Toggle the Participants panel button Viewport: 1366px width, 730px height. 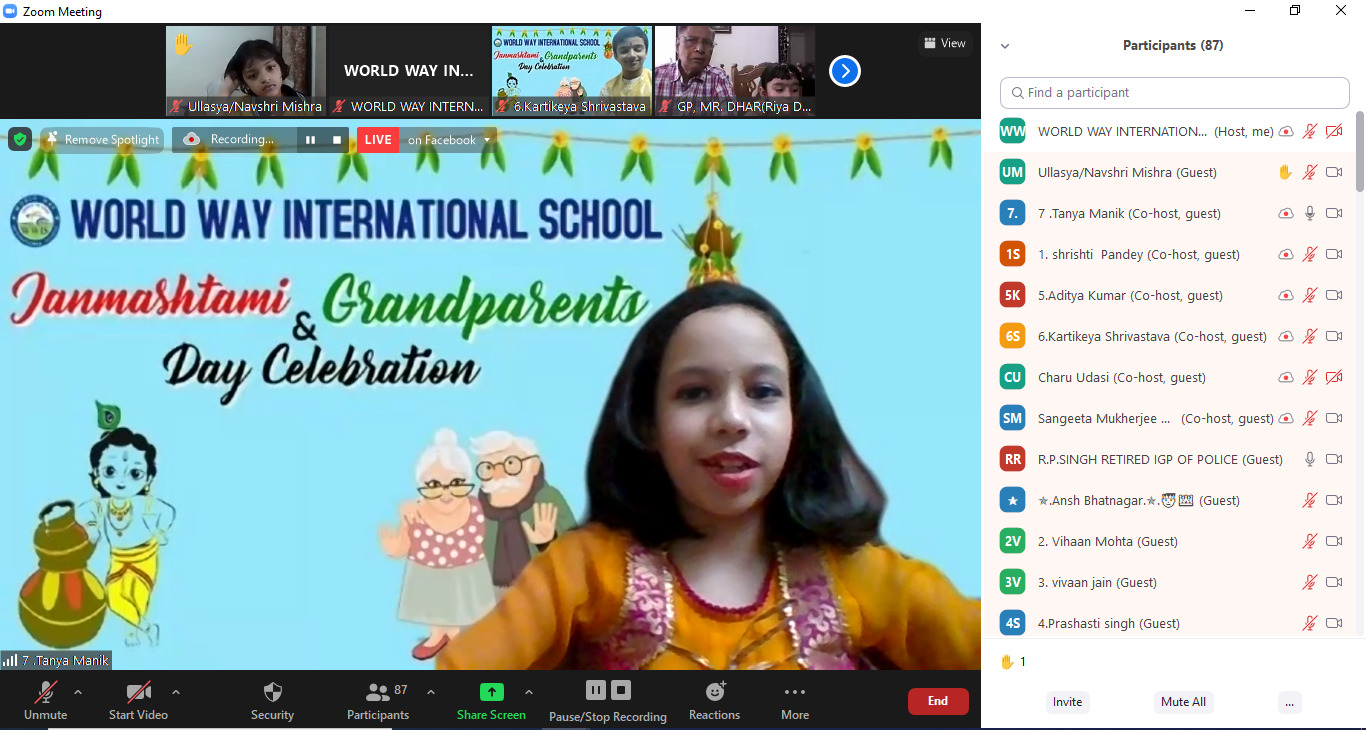click(378, 700)
